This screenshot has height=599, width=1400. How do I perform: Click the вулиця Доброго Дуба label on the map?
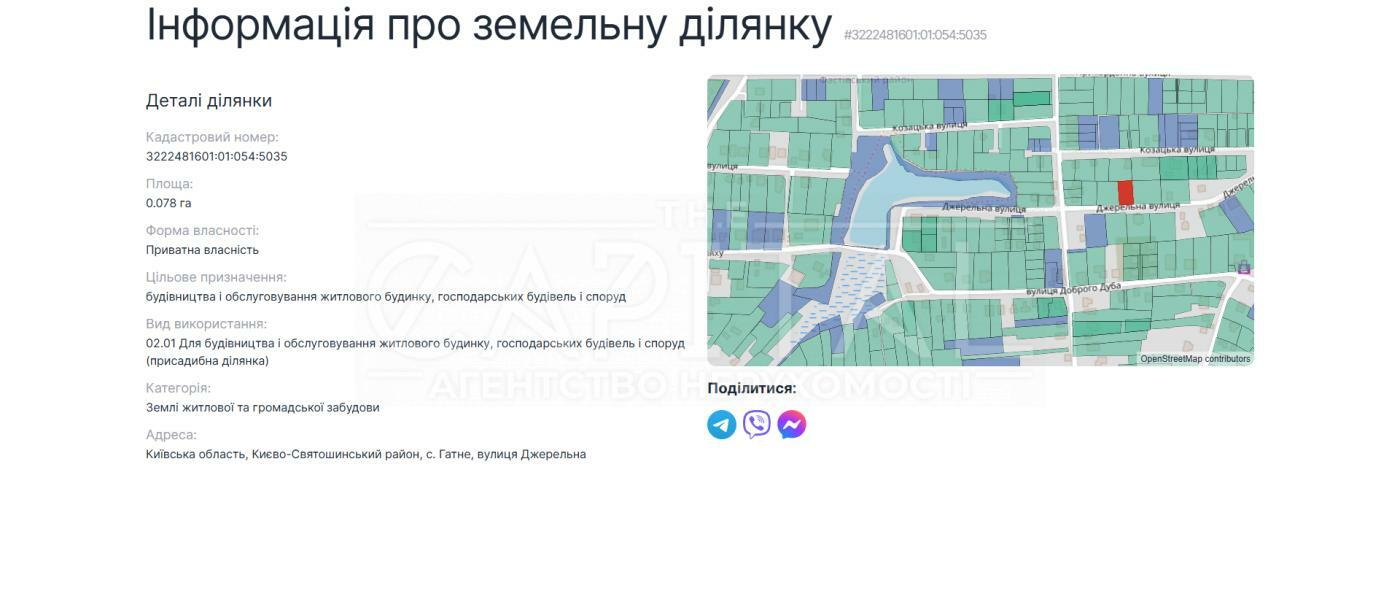[x=1074, y=290]
